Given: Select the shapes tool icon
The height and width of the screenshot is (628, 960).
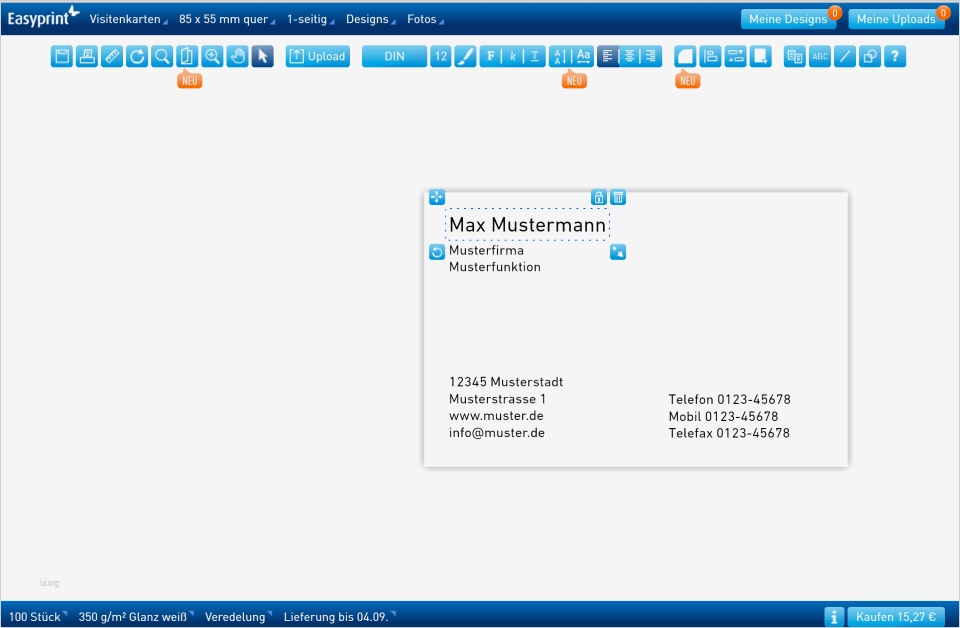Looking at the screenshot, I should 870,56.
